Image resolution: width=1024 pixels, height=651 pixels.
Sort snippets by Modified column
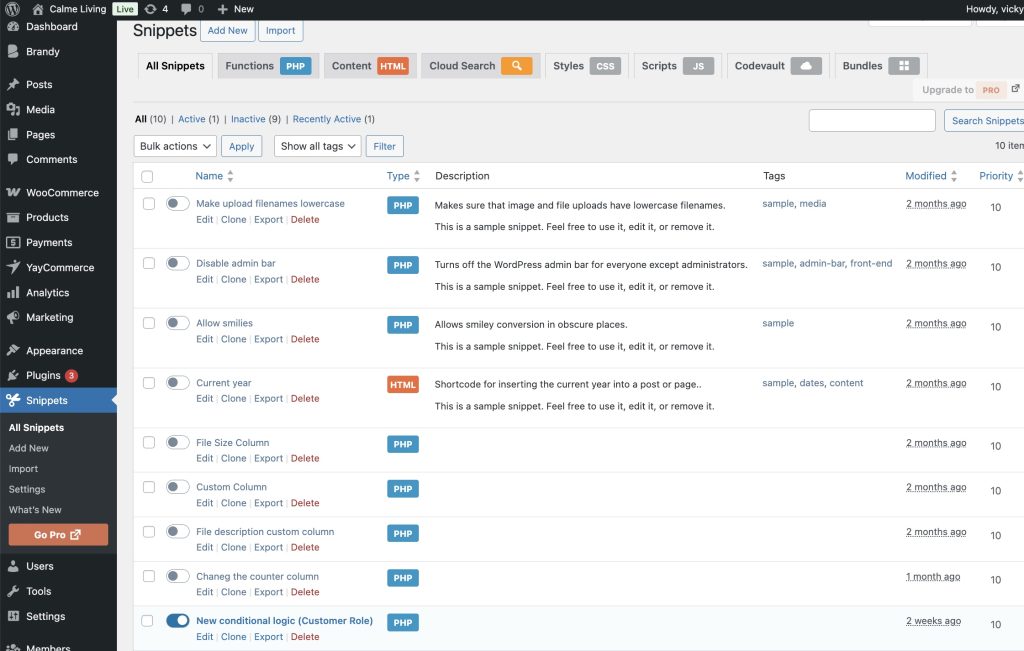(x=926, y=176)
